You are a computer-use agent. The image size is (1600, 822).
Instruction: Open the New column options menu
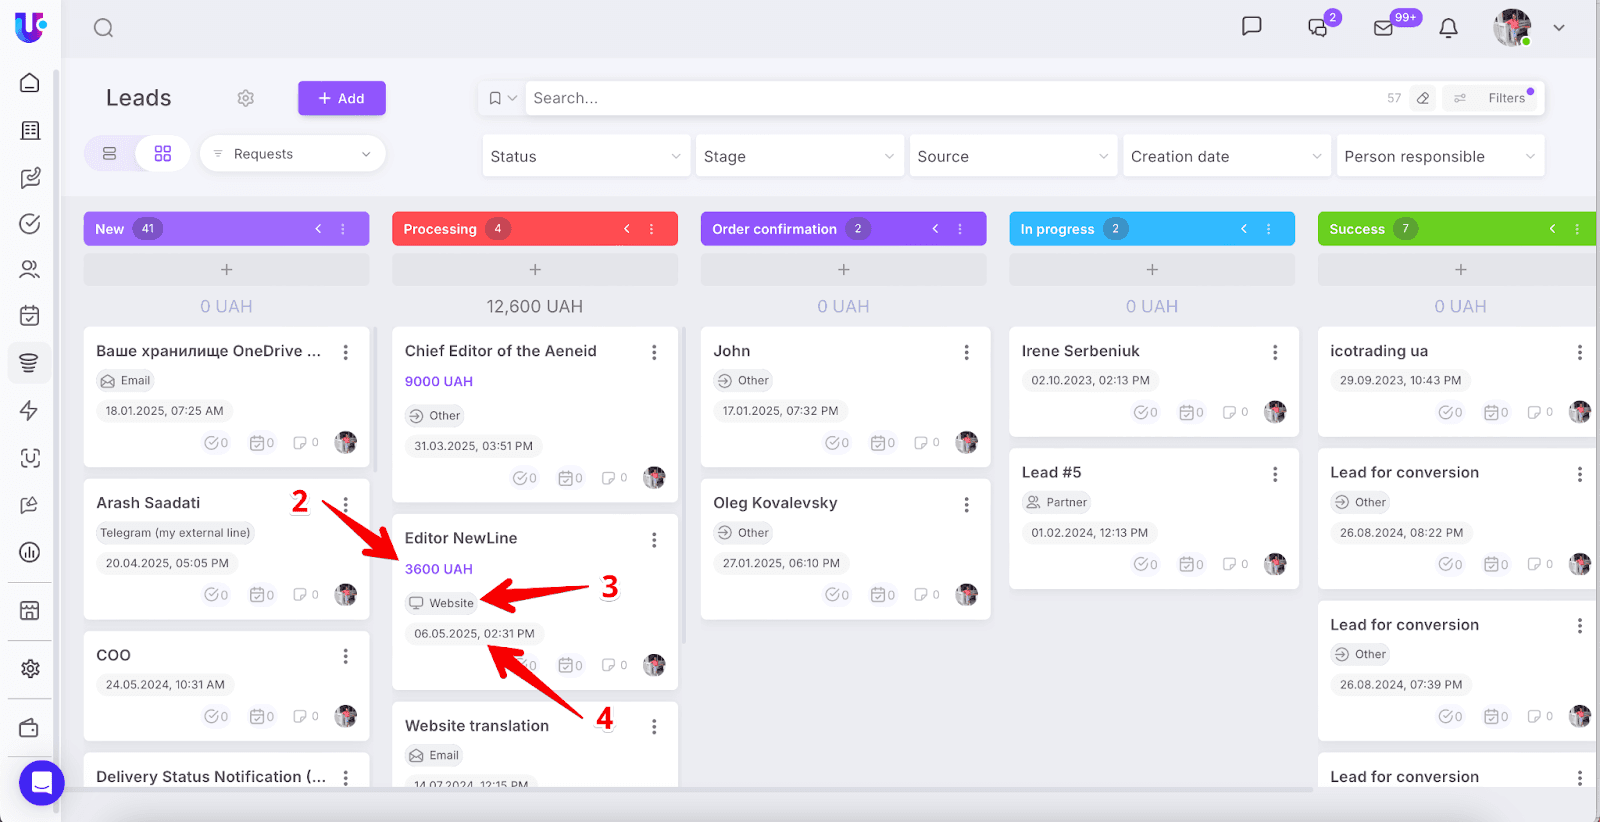point(343,229)
